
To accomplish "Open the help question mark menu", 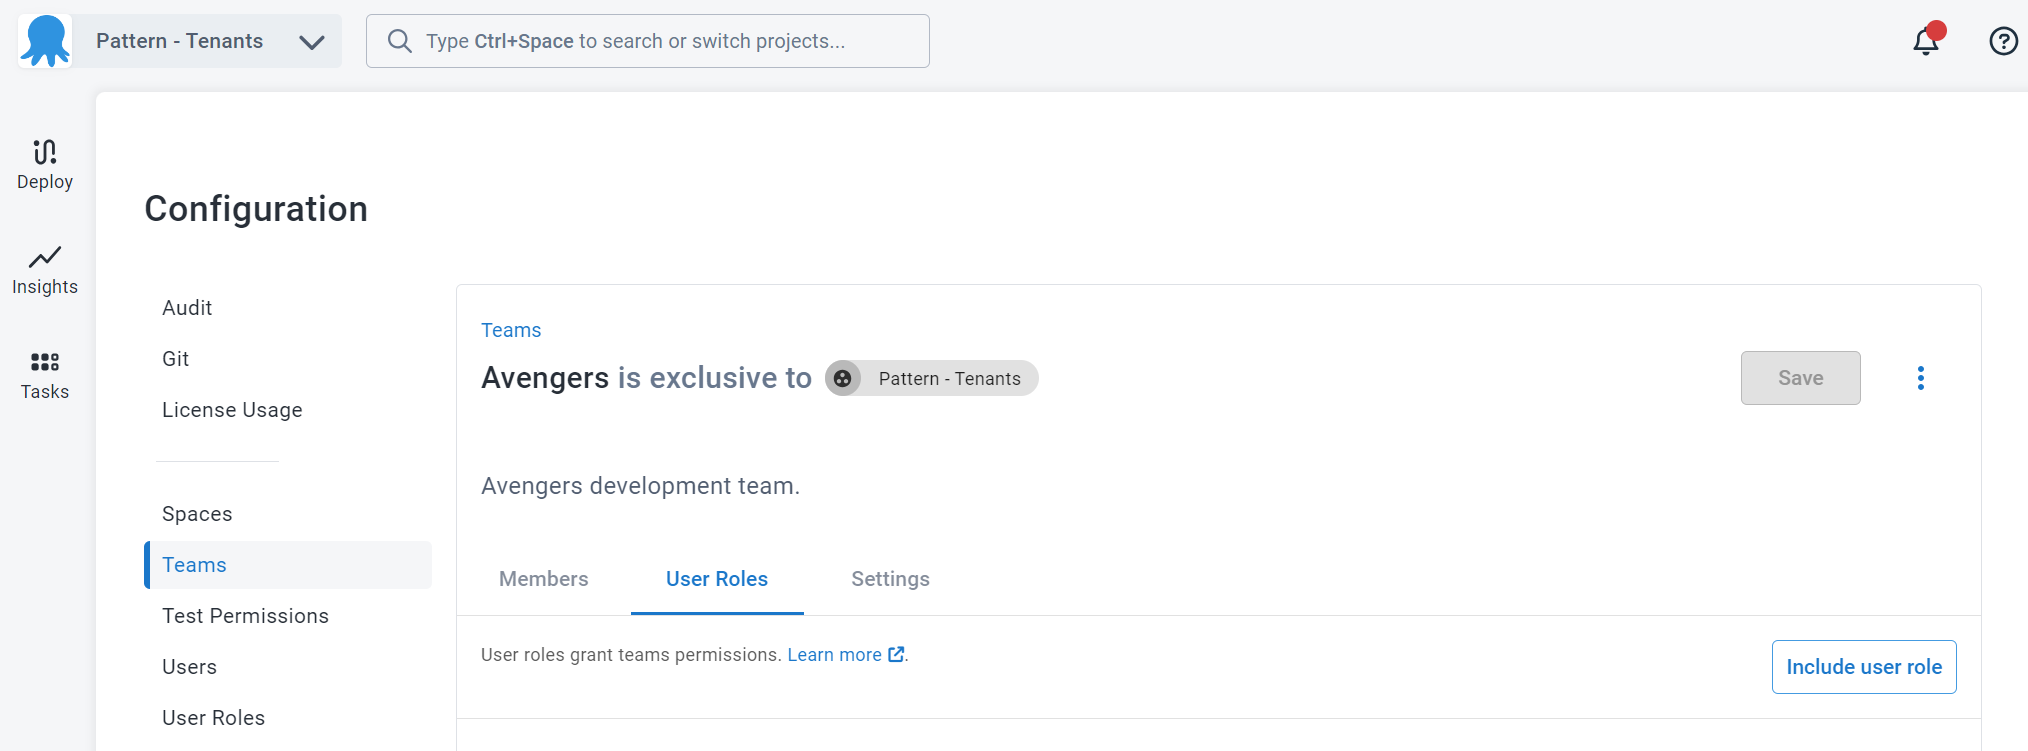I will tap(2003, 41).
